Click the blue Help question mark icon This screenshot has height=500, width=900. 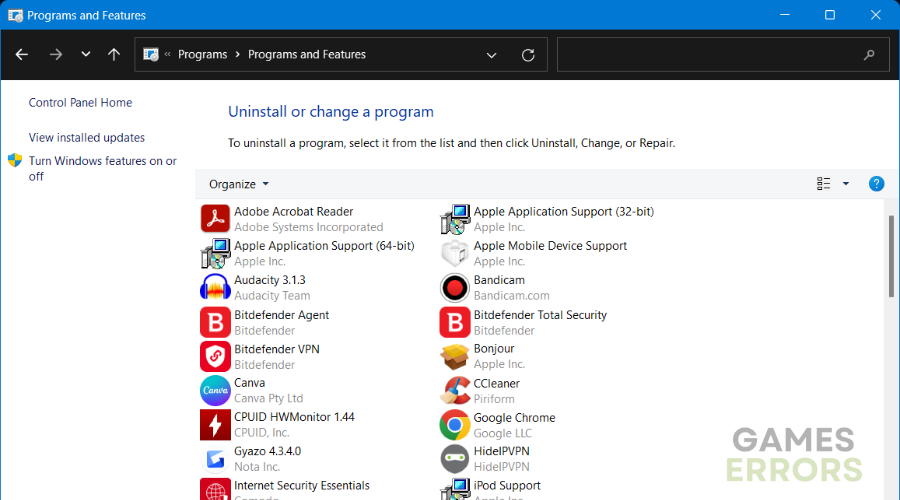tap(876, 184)
